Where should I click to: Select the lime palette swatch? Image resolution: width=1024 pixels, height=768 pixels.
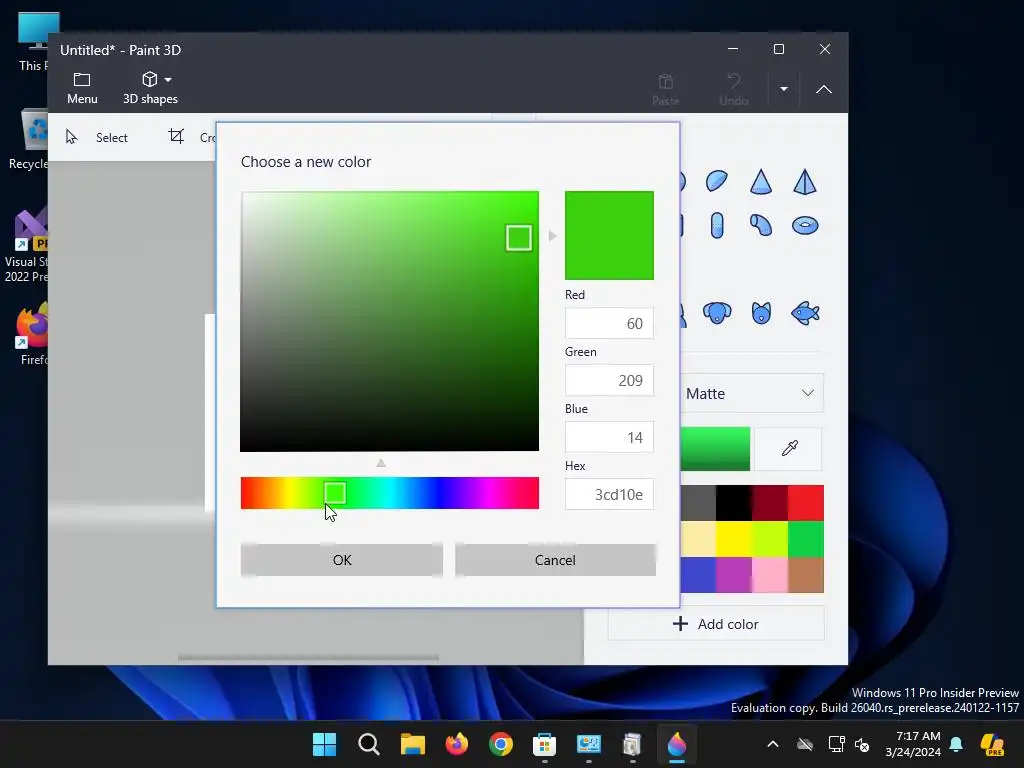tap(769, 539)
